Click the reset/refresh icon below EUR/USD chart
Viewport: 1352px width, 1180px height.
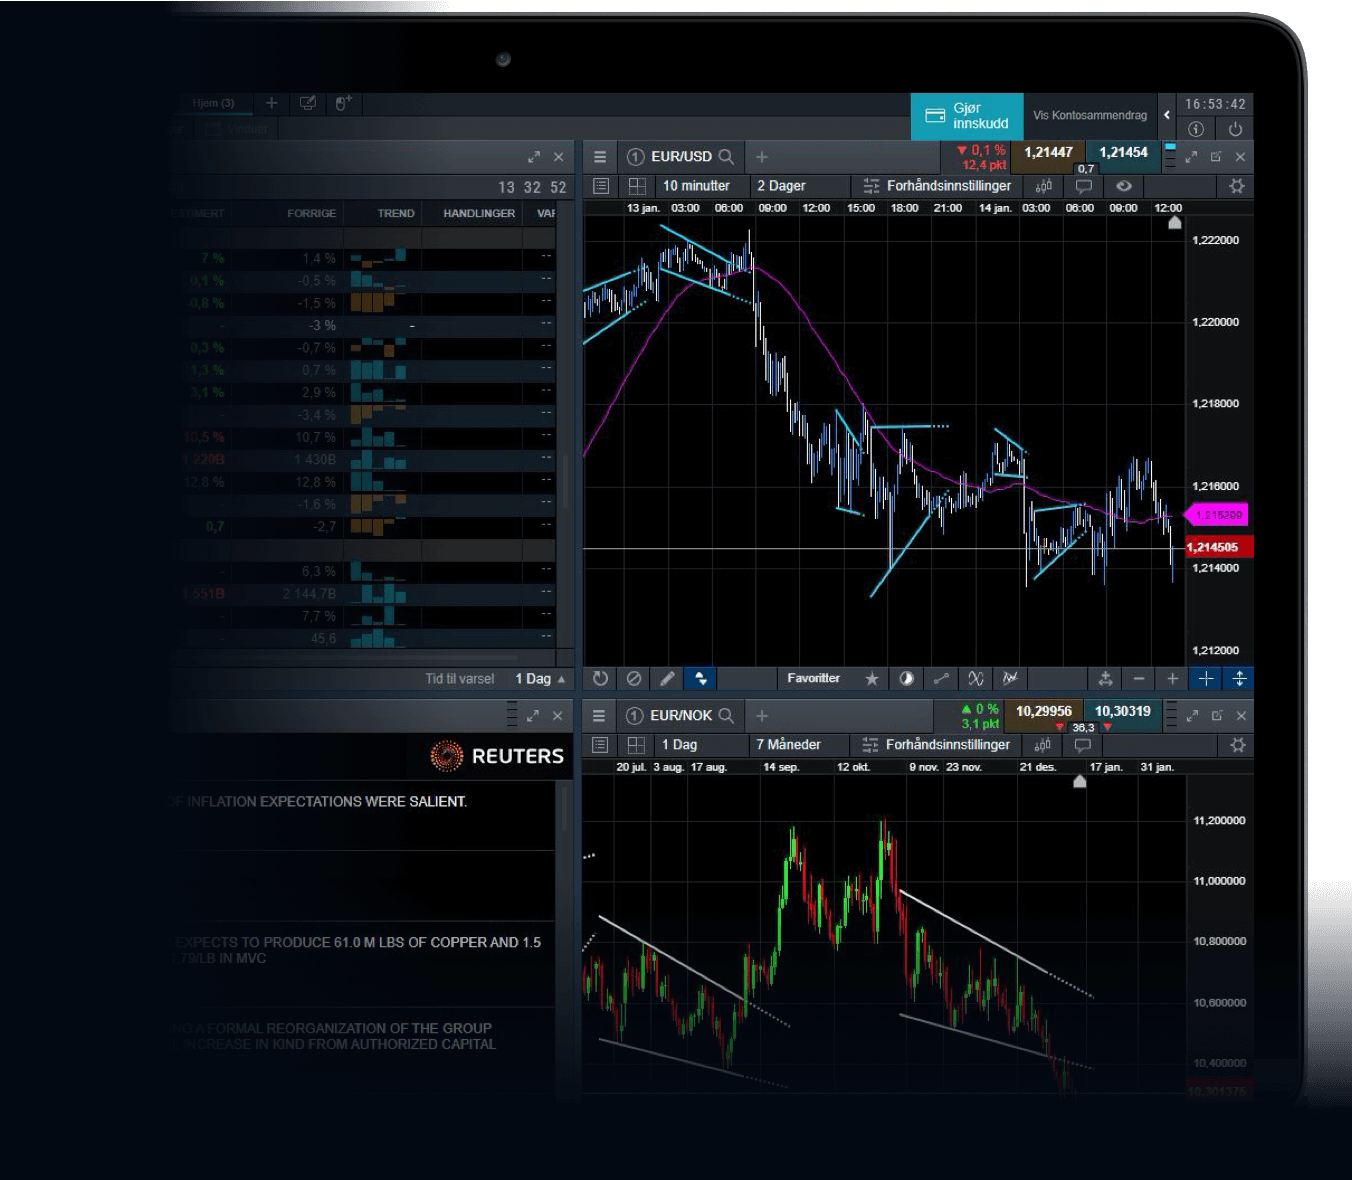[600, 678]
